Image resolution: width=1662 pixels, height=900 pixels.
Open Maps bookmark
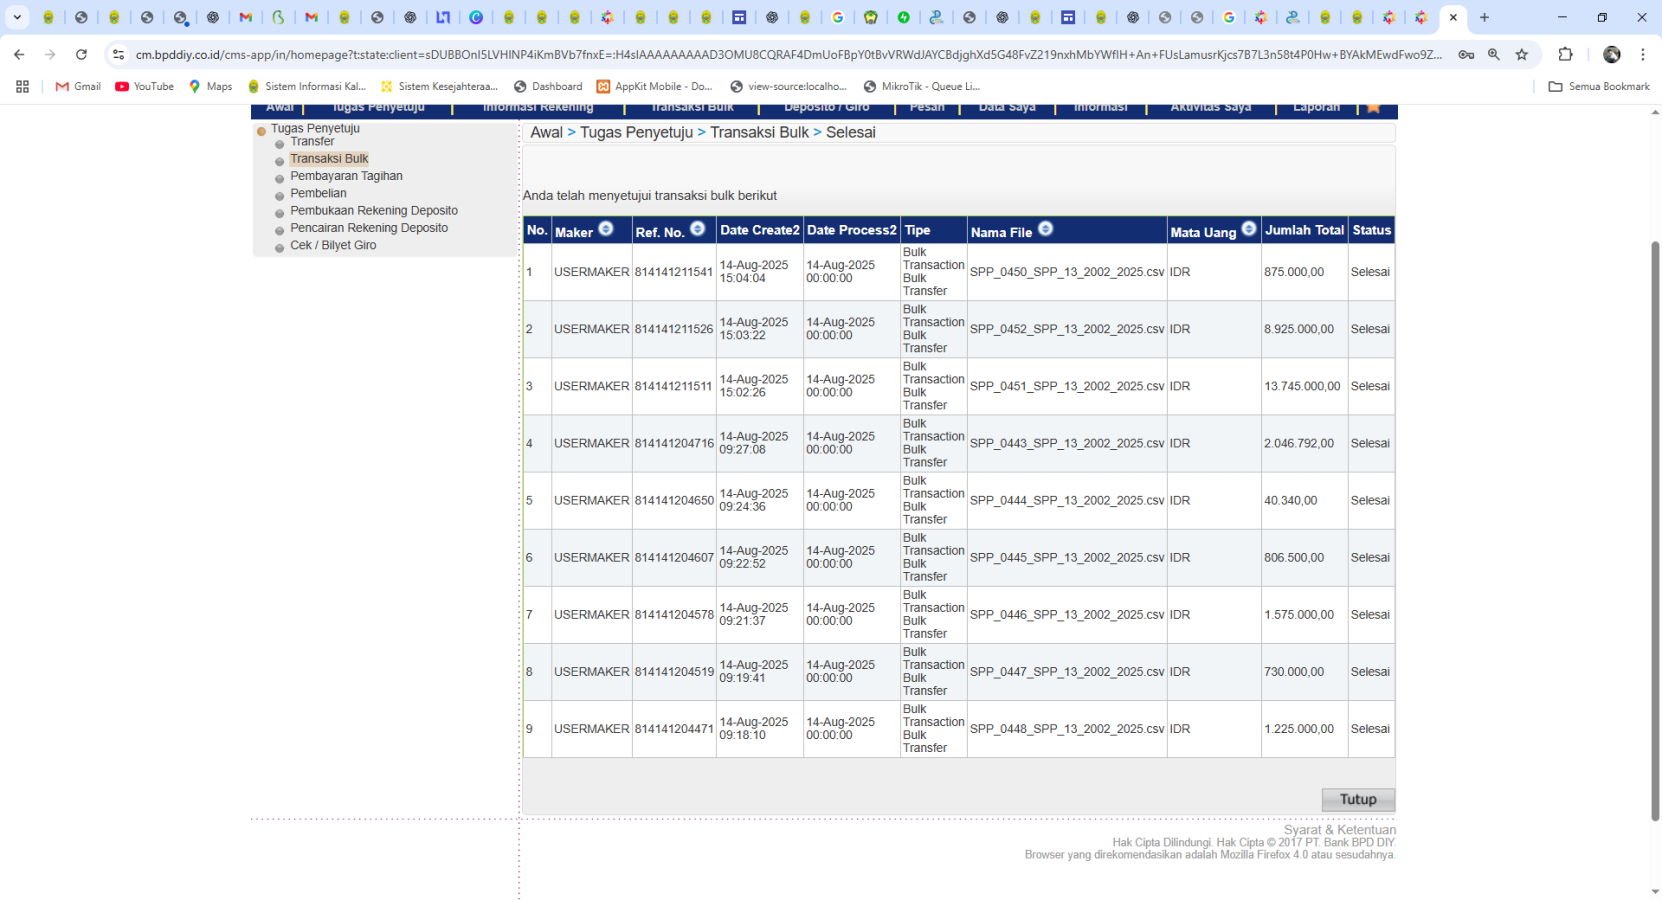pyautogui.click(x=210, y=86)
